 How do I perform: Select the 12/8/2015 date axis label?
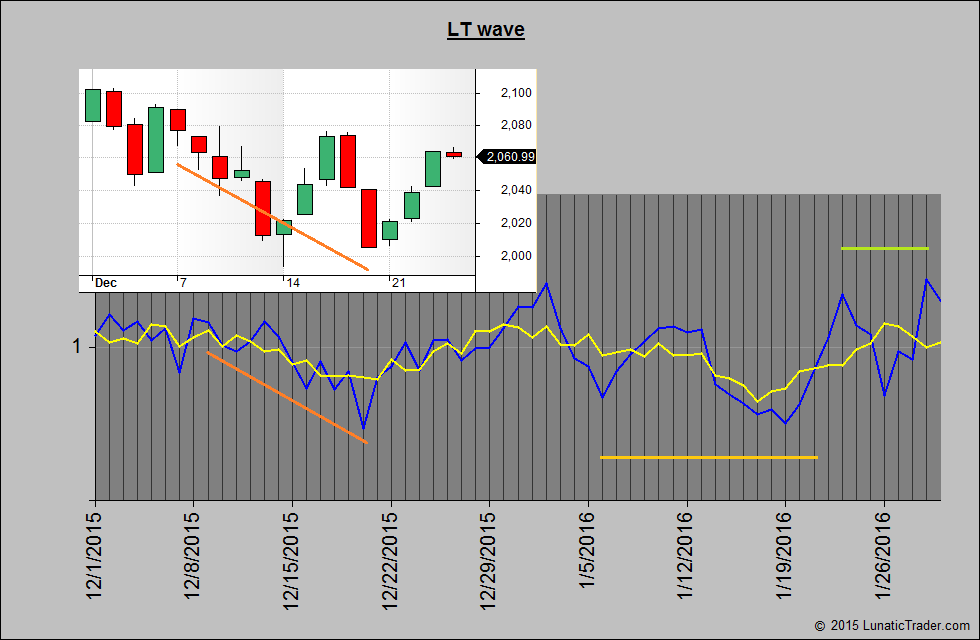coord(194,553)
